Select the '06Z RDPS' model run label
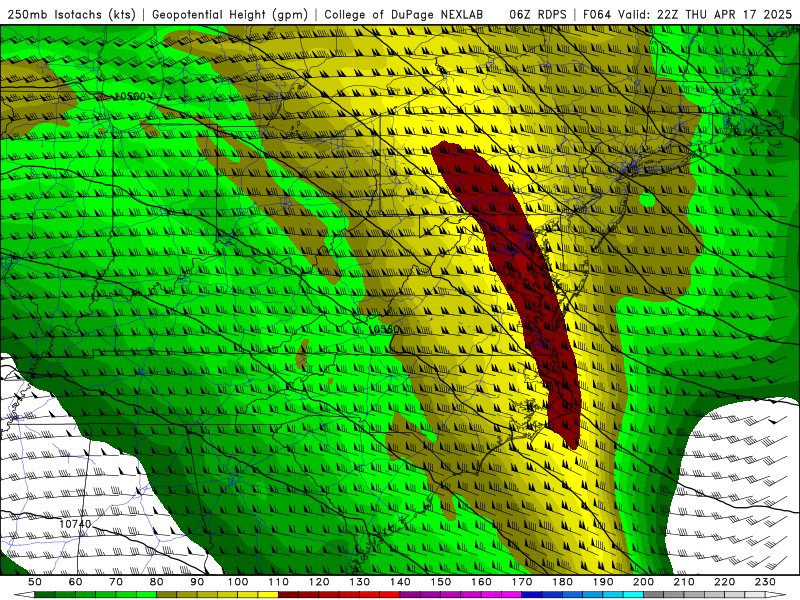The height and width of the screenshot is (600, 800). [537, 14]
